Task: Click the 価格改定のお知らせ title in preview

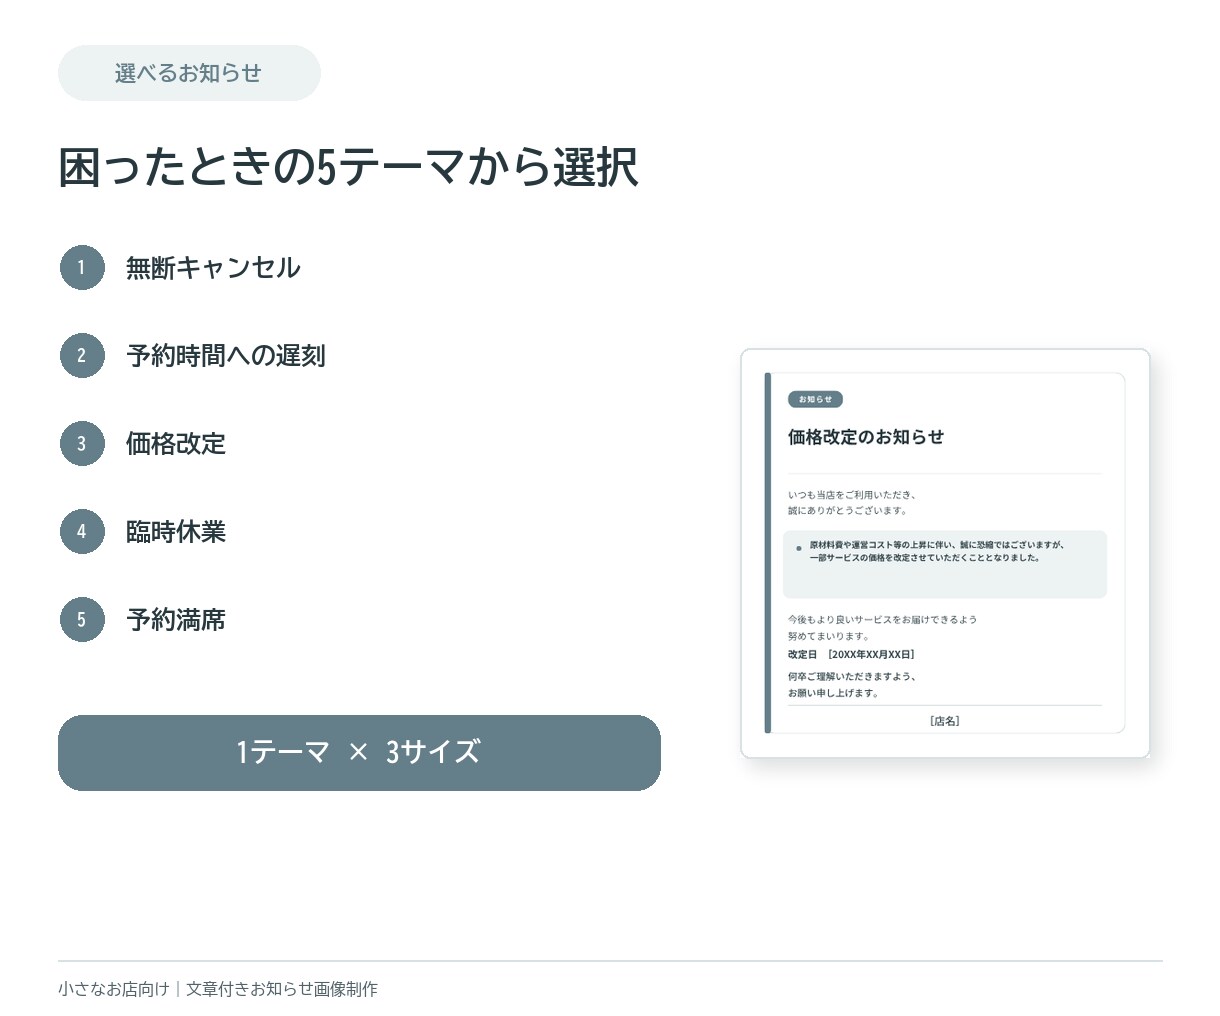Action: [866, 437]
